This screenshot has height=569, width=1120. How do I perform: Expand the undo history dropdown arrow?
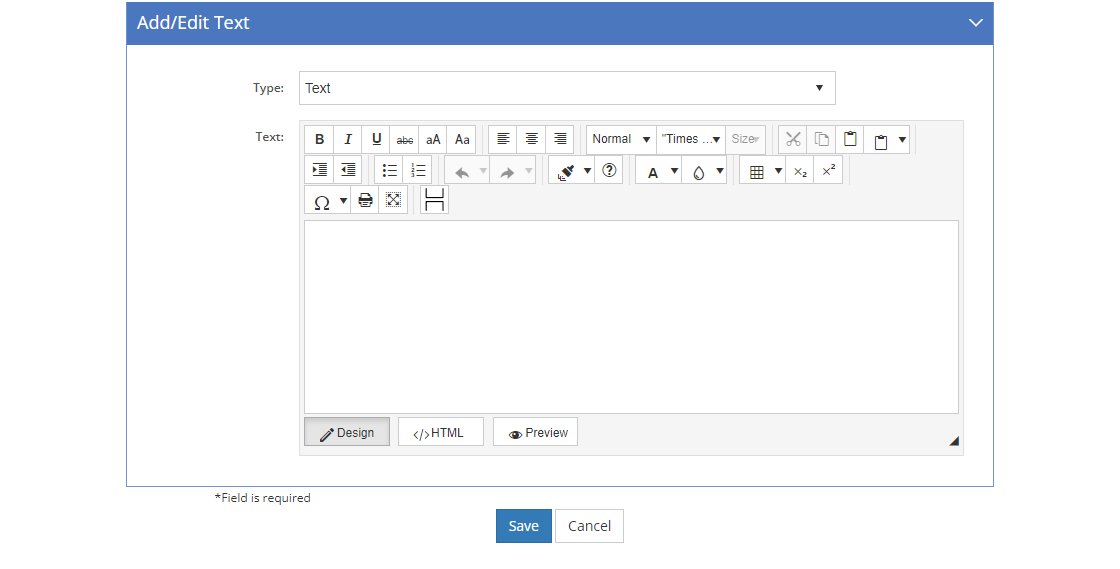pyautogui.click(x=483, y=171)
